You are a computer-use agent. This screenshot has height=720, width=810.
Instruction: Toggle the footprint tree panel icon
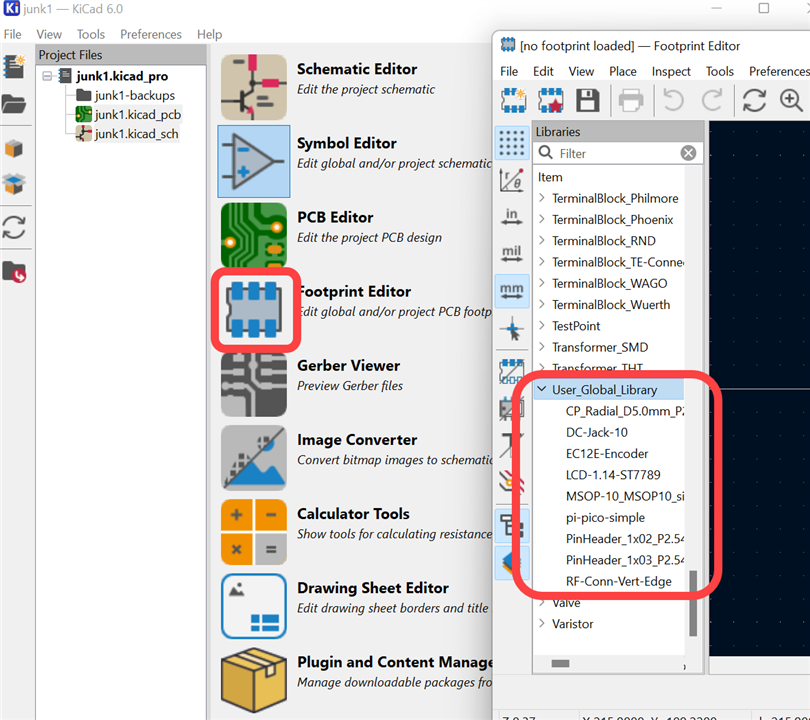512,525
